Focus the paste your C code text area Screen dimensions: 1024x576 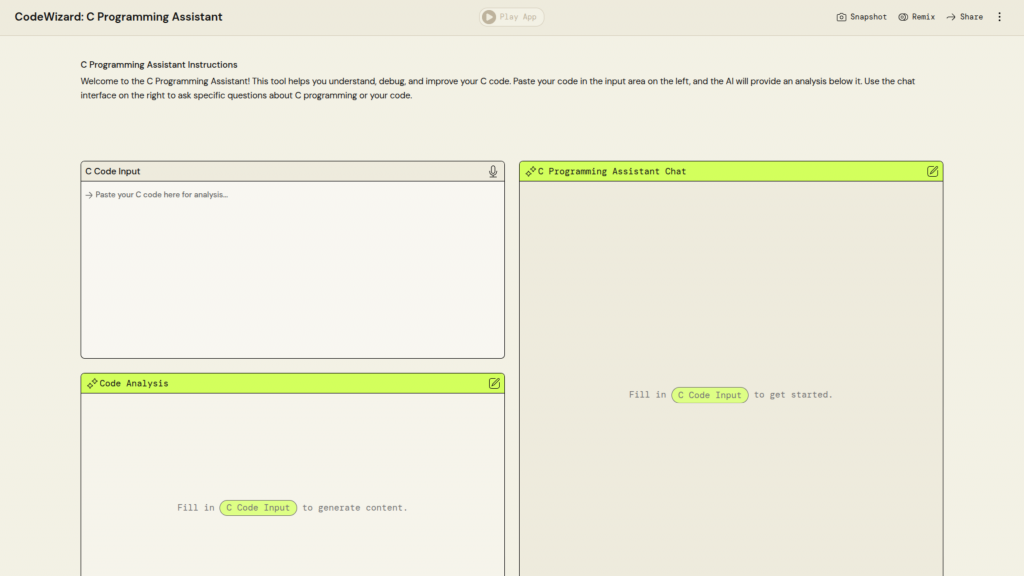pos(292,268)
